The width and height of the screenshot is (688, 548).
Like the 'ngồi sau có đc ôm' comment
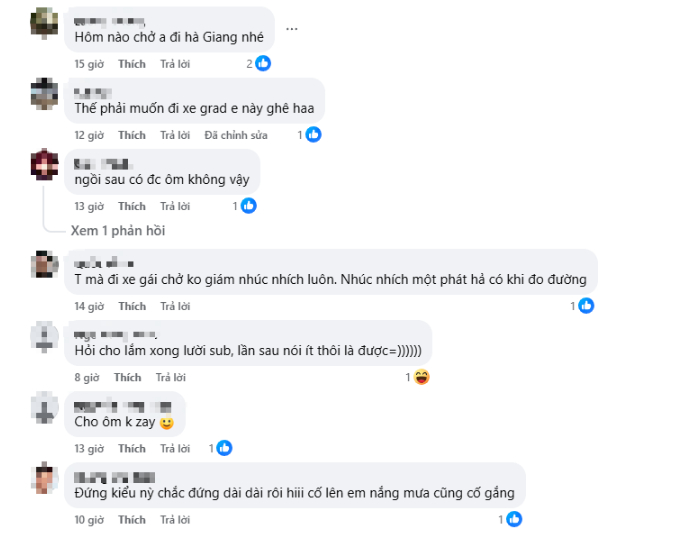(132, 207)
